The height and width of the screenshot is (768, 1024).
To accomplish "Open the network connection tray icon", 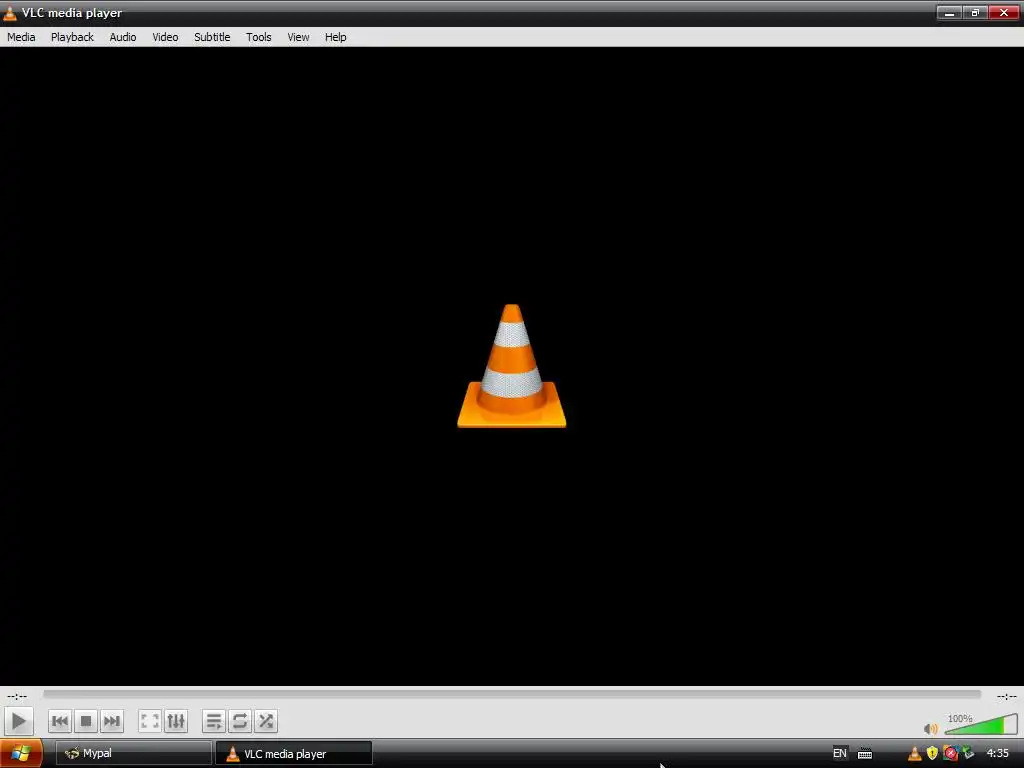I will point(968,754).
